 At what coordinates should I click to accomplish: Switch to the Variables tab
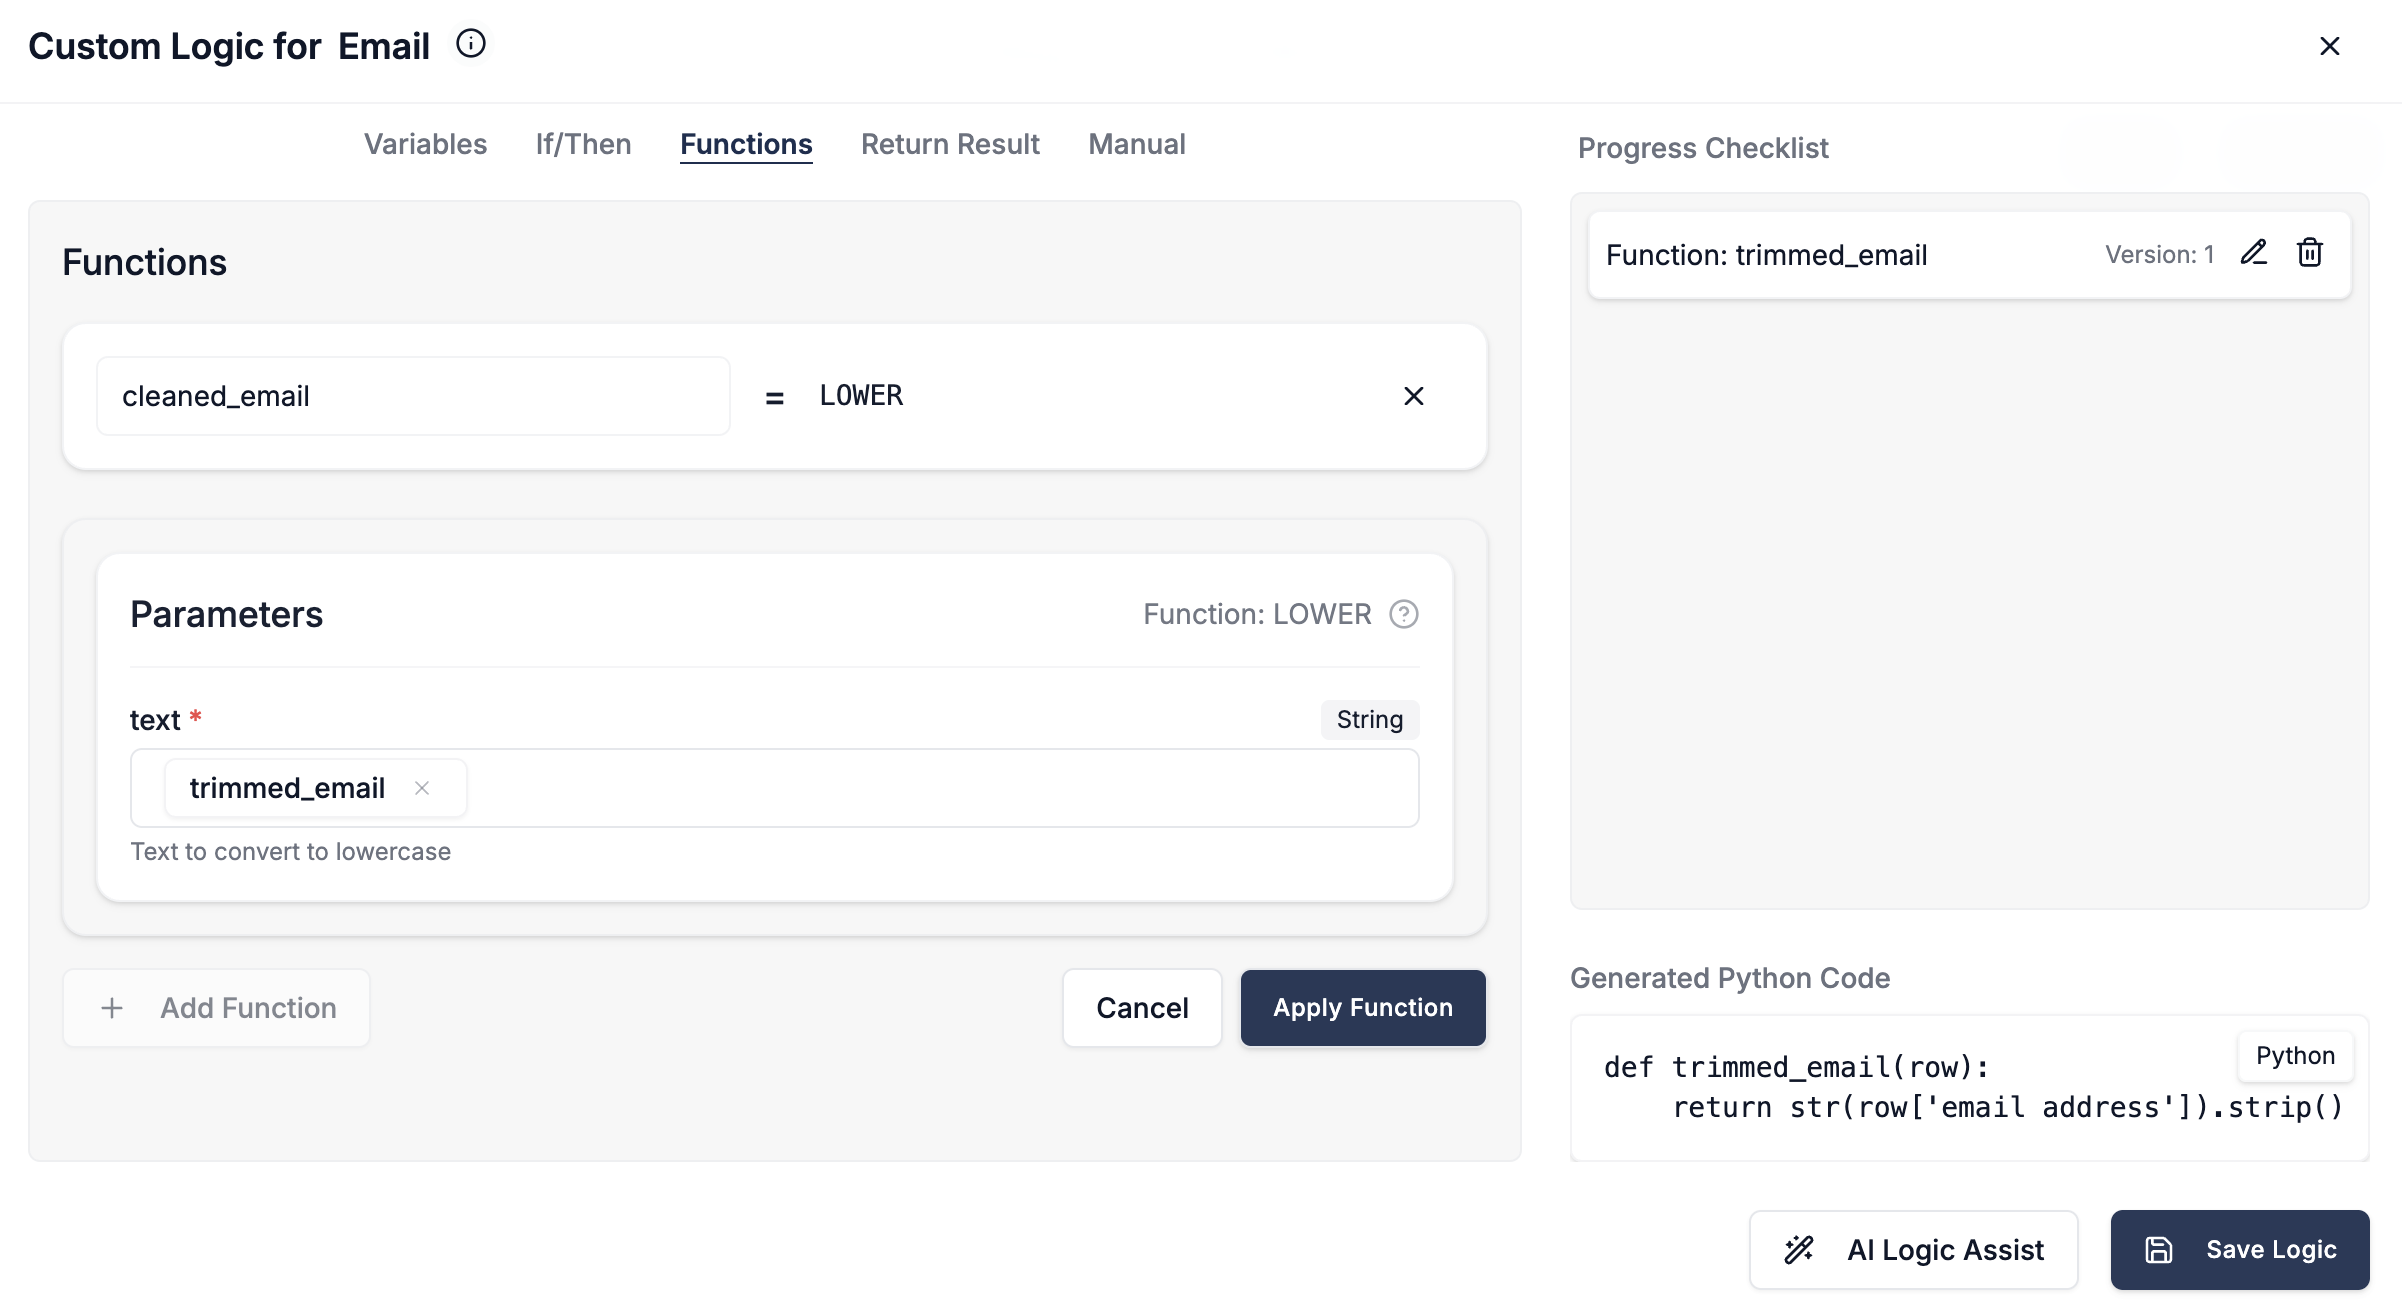[425, 144]
